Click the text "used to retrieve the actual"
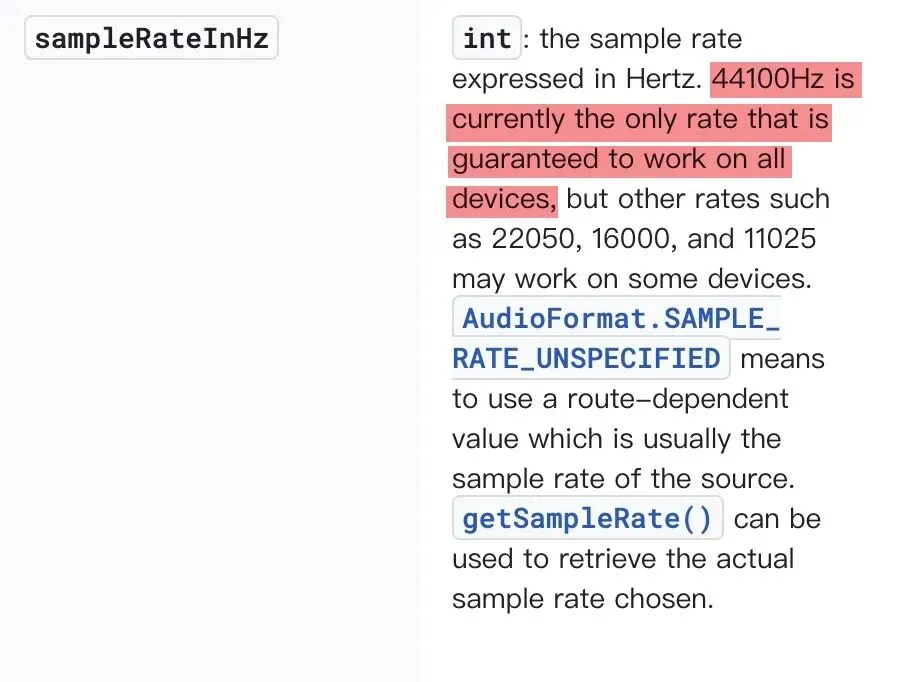This screenshot has height=682, width=916. (622, 559)
